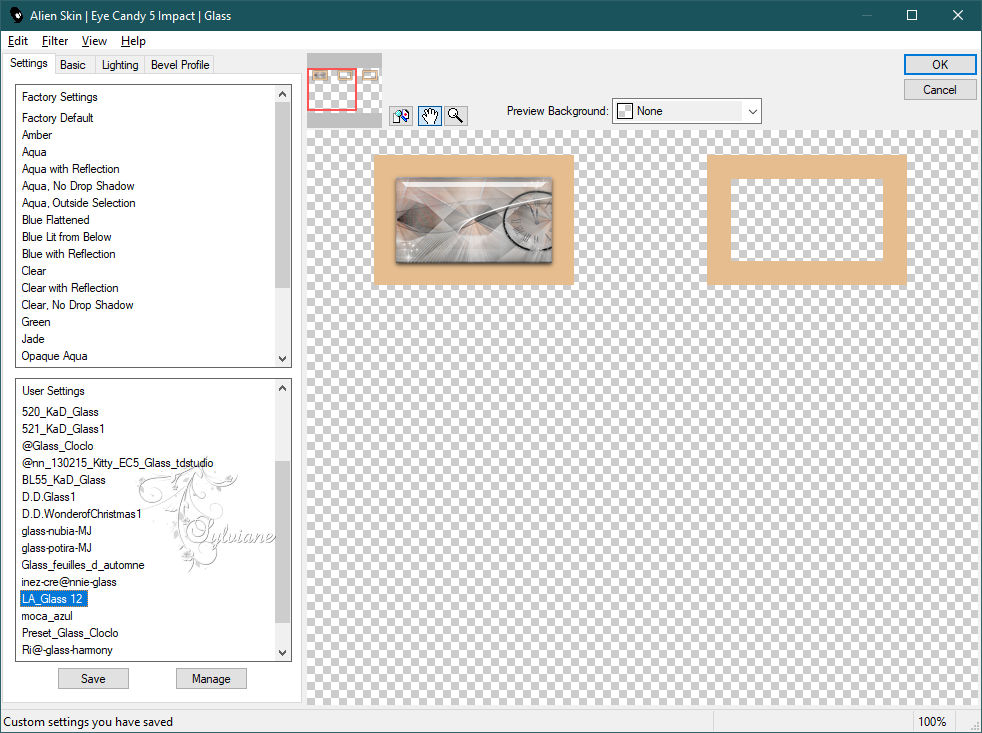
Task: Select the LA_Glass 12 setting
Action: 53,598
